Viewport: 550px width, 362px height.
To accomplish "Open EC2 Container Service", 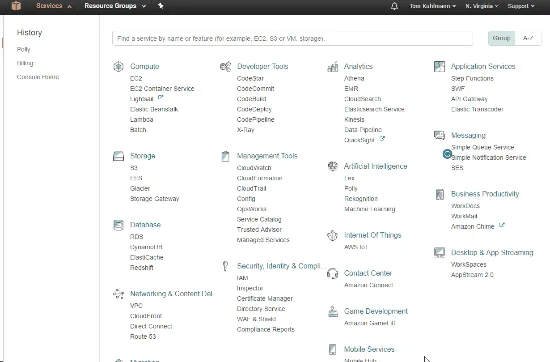I will [x=162, y=88].
